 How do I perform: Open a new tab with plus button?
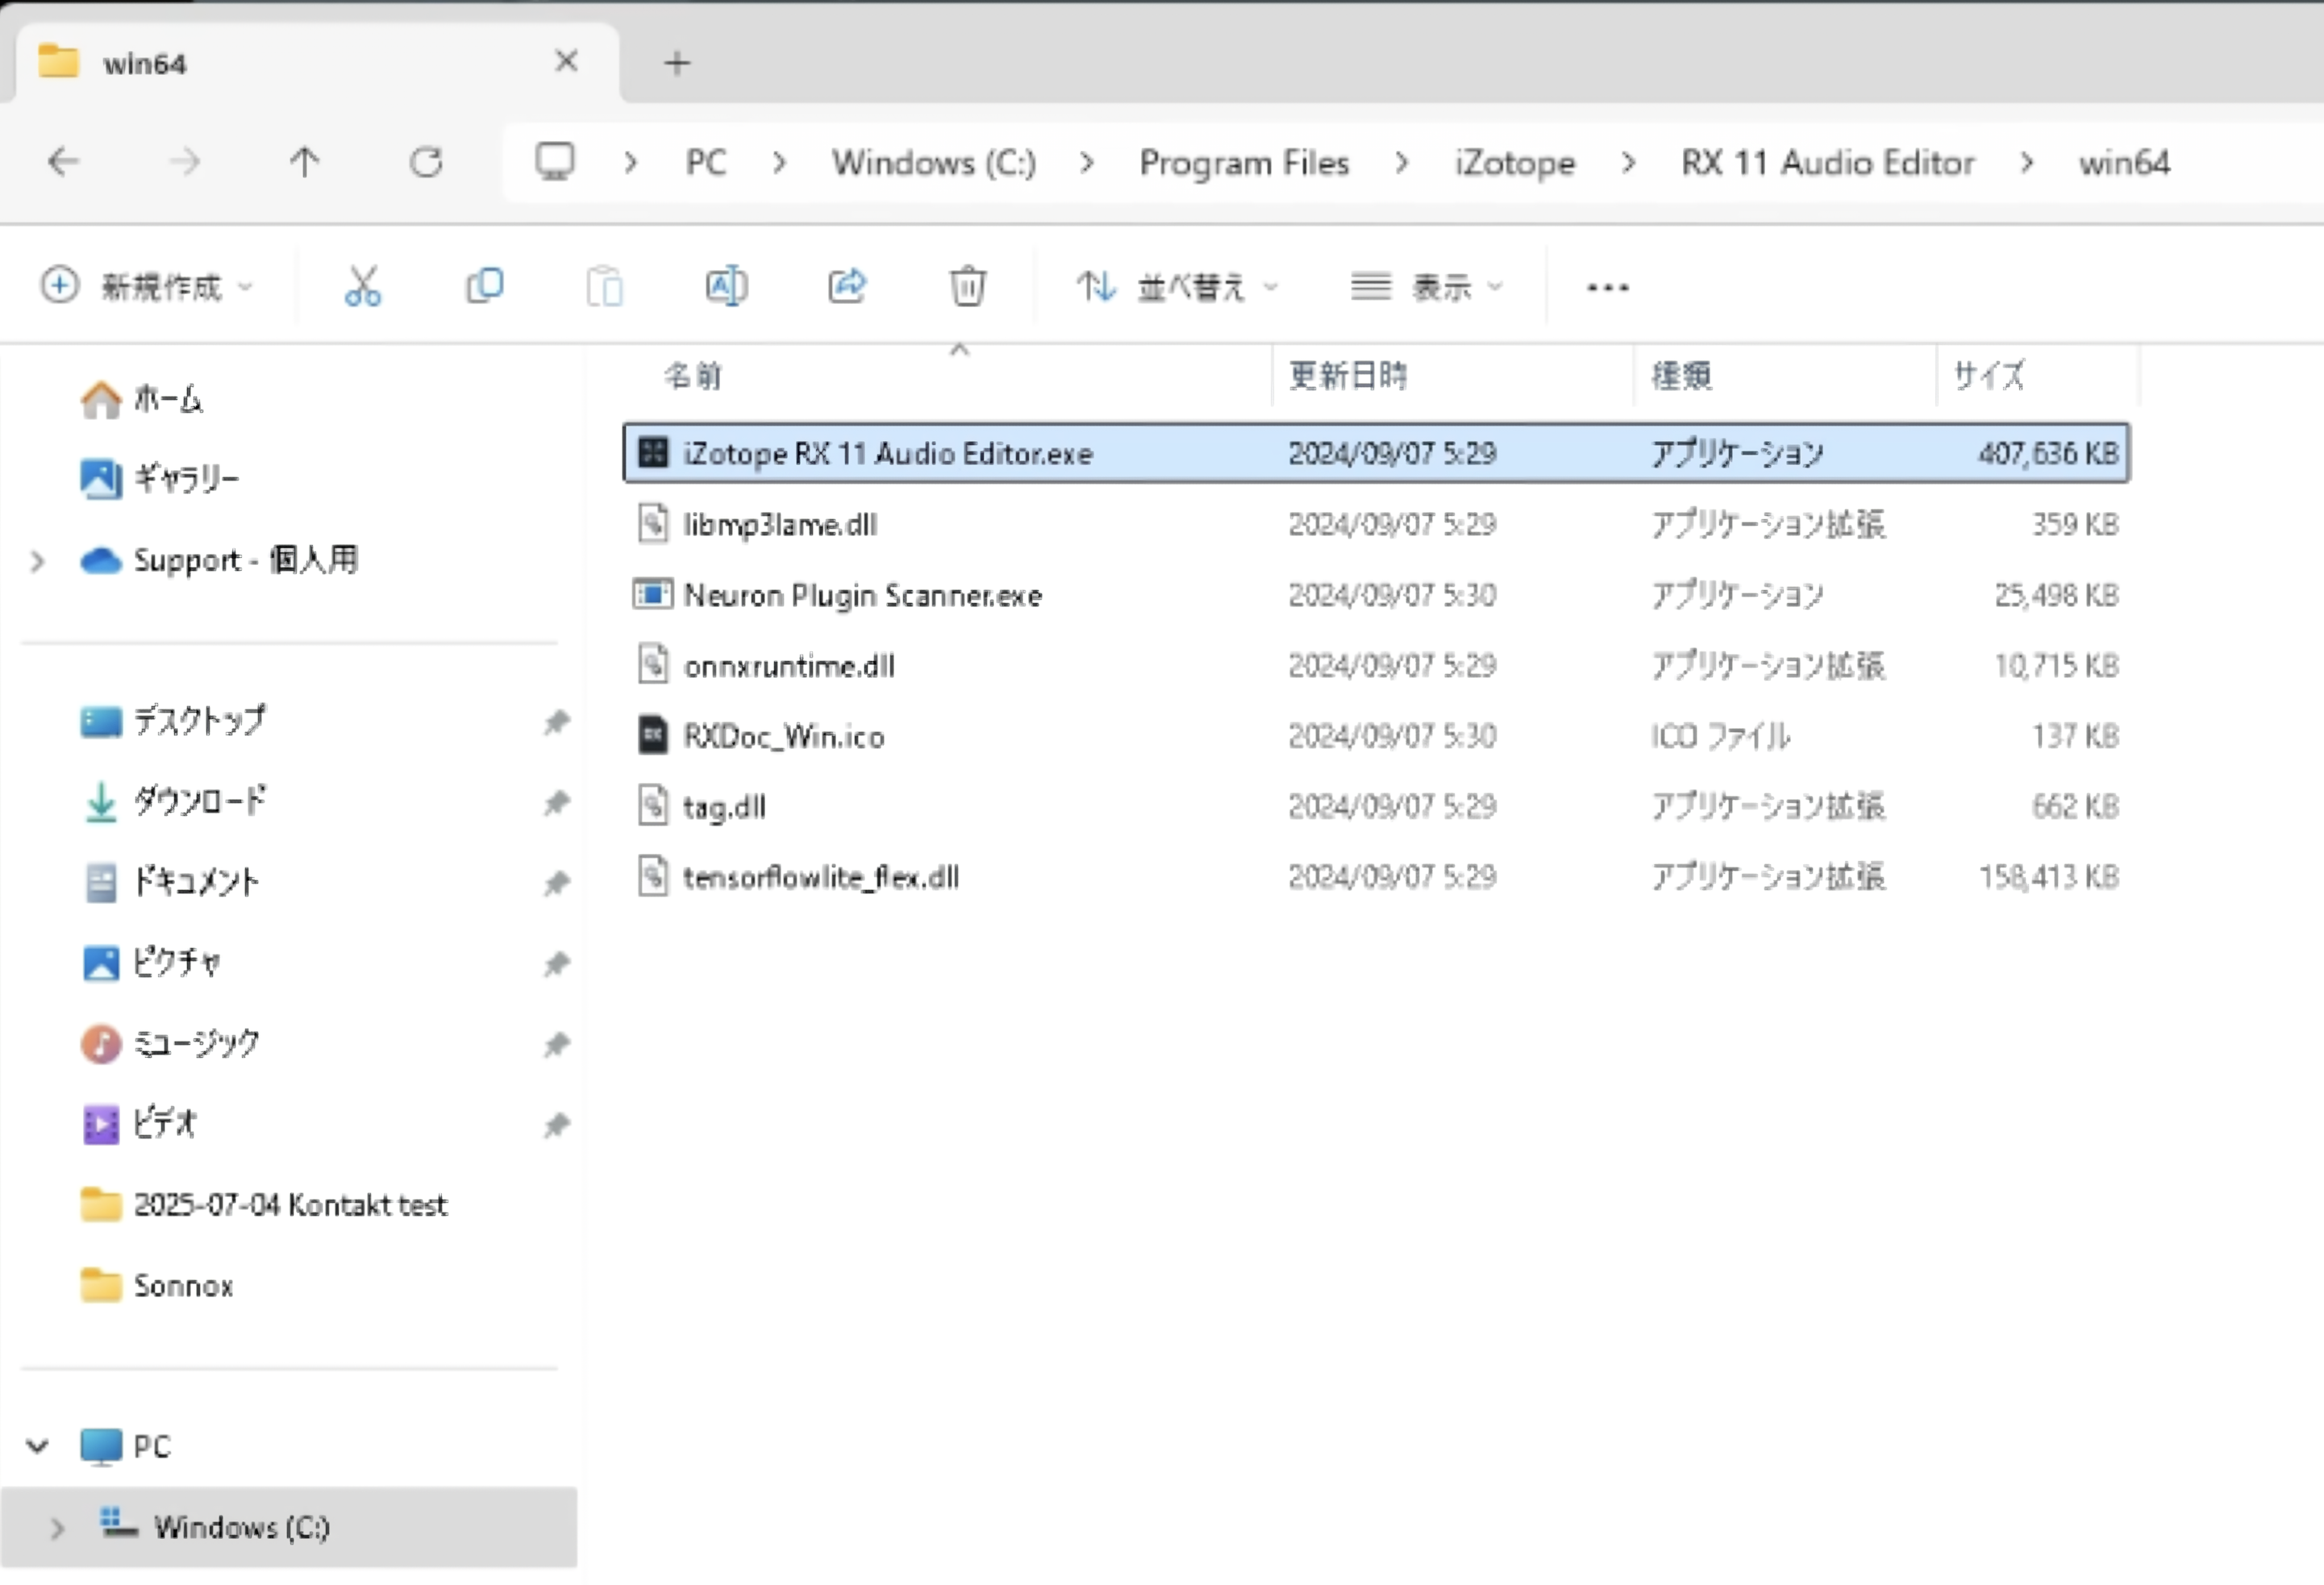click(677, 63)
